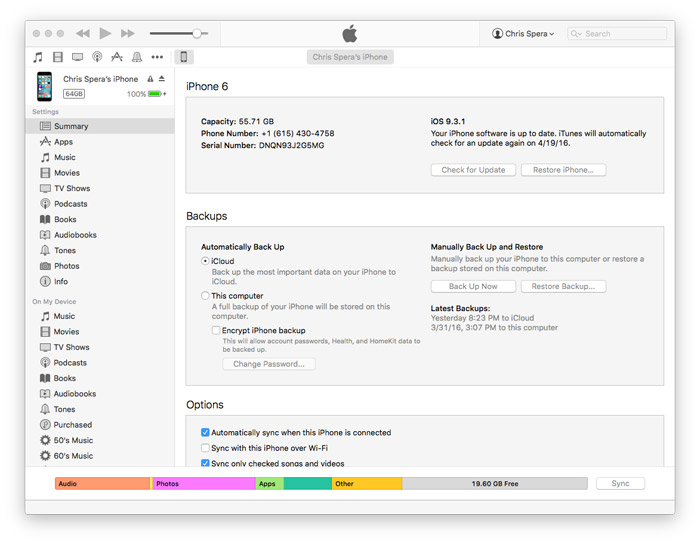Click the battery level indicator at 100%

154,94
